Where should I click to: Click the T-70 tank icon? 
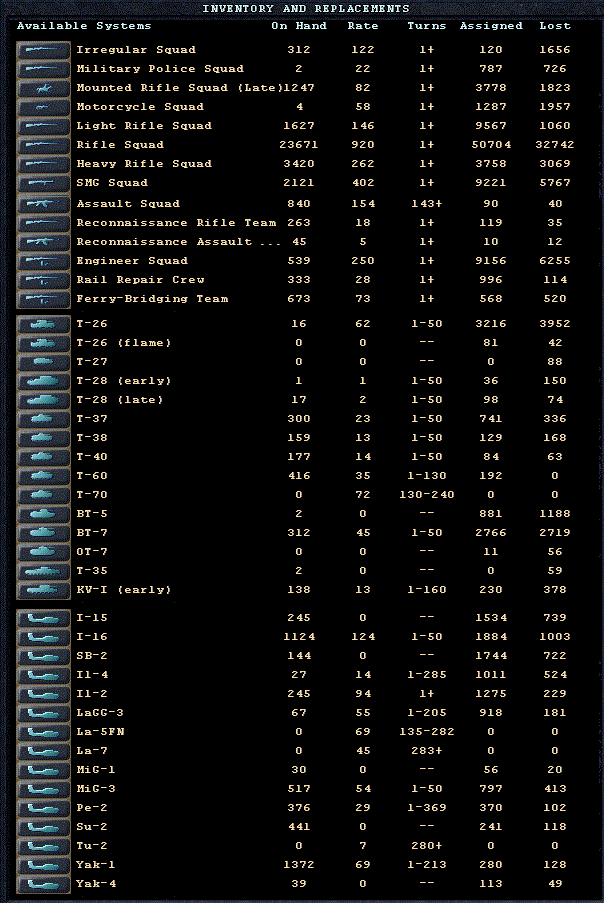43,495
